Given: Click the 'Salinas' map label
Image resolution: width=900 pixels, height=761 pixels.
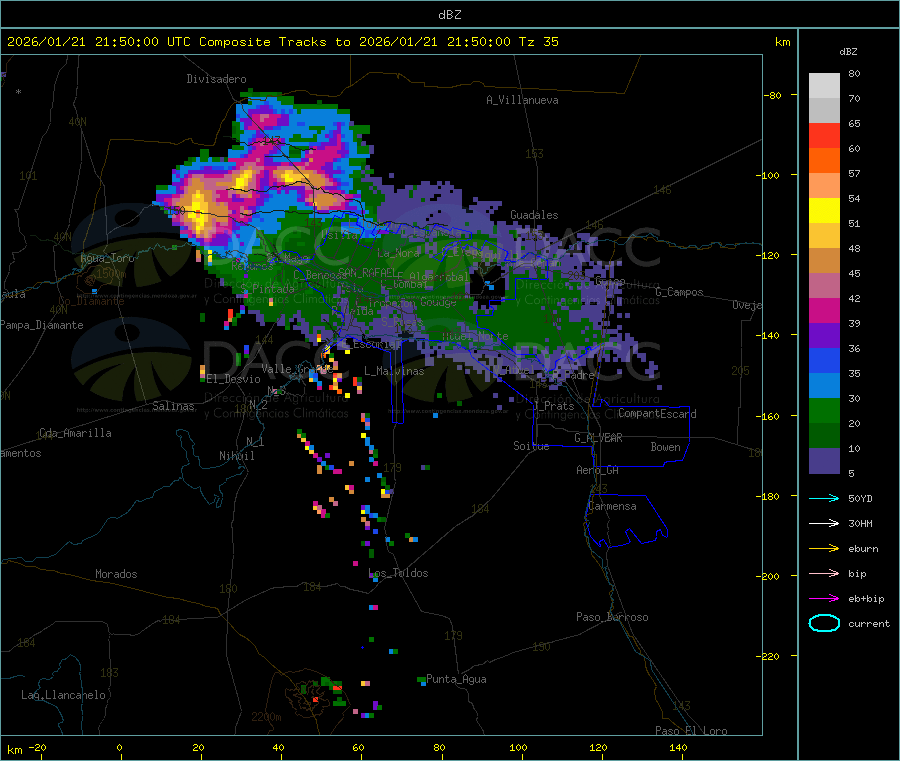Looking at the screenshot, I should pyautogui.click(x=173, y=406).
